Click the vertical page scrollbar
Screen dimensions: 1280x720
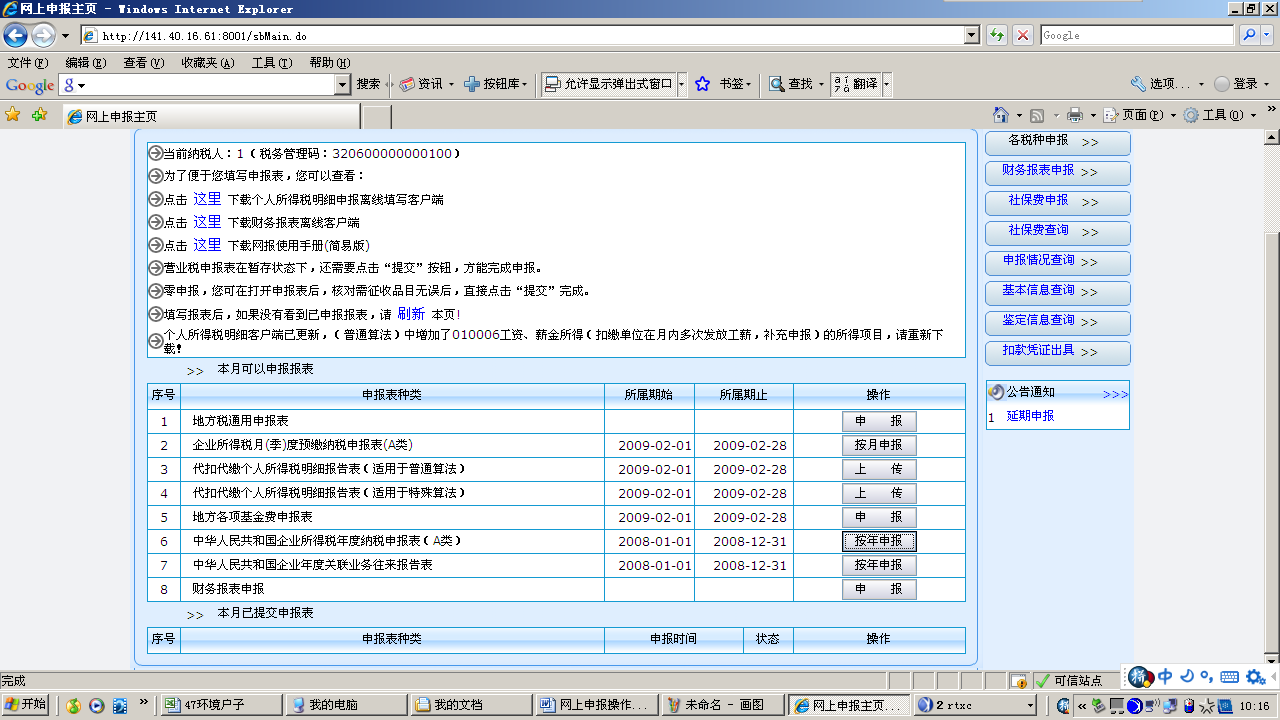point(1271,400)
